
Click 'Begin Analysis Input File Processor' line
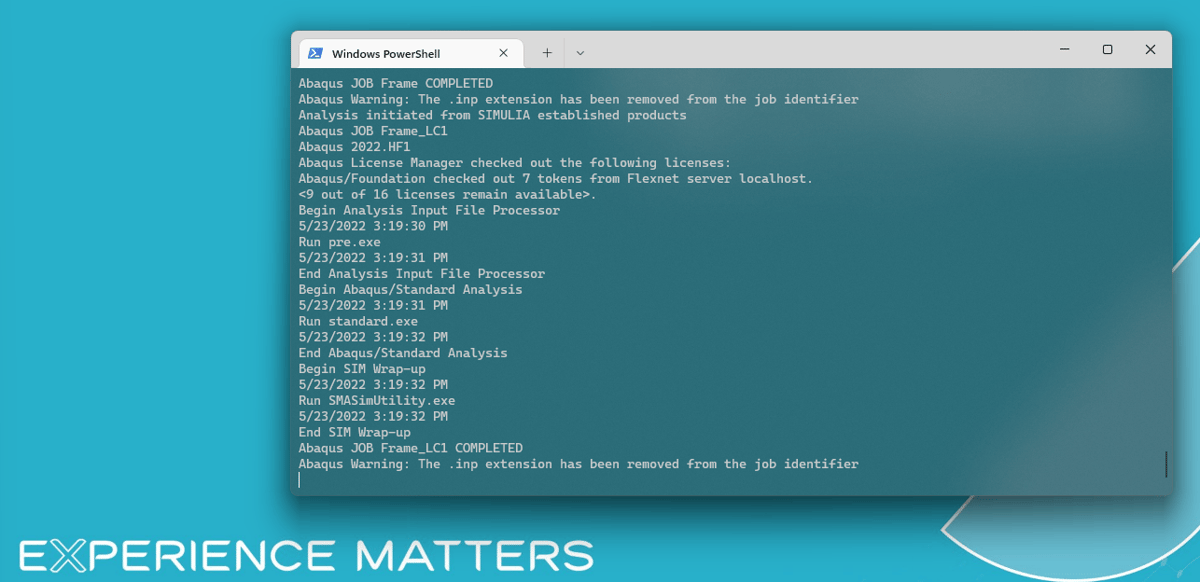(429, 211)
